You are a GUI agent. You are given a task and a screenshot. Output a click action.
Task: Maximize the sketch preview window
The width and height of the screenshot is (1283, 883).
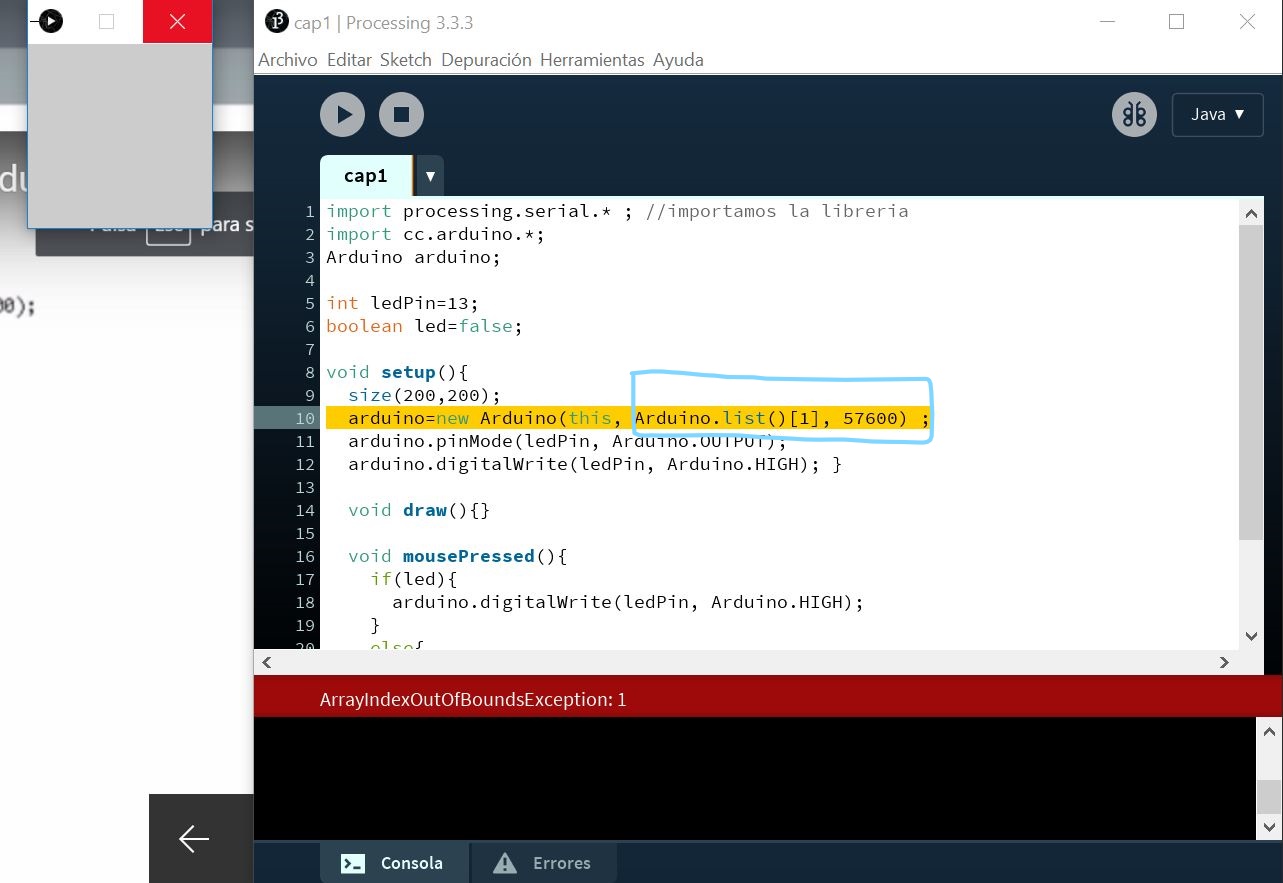[107, 21]
